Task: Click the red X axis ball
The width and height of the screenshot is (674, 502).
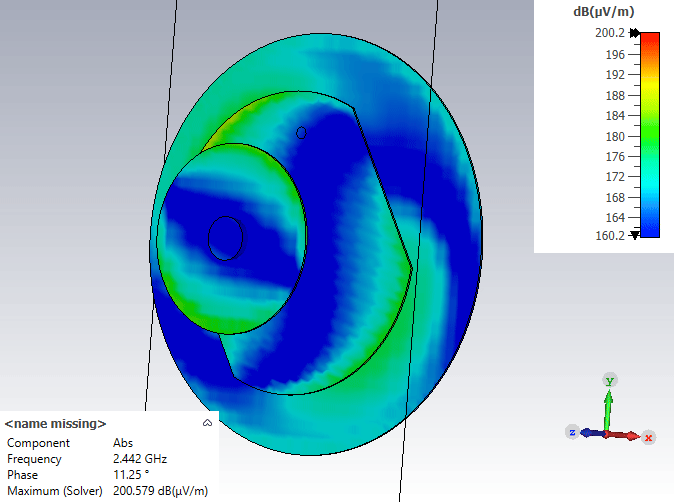Action: click(648, 437)
